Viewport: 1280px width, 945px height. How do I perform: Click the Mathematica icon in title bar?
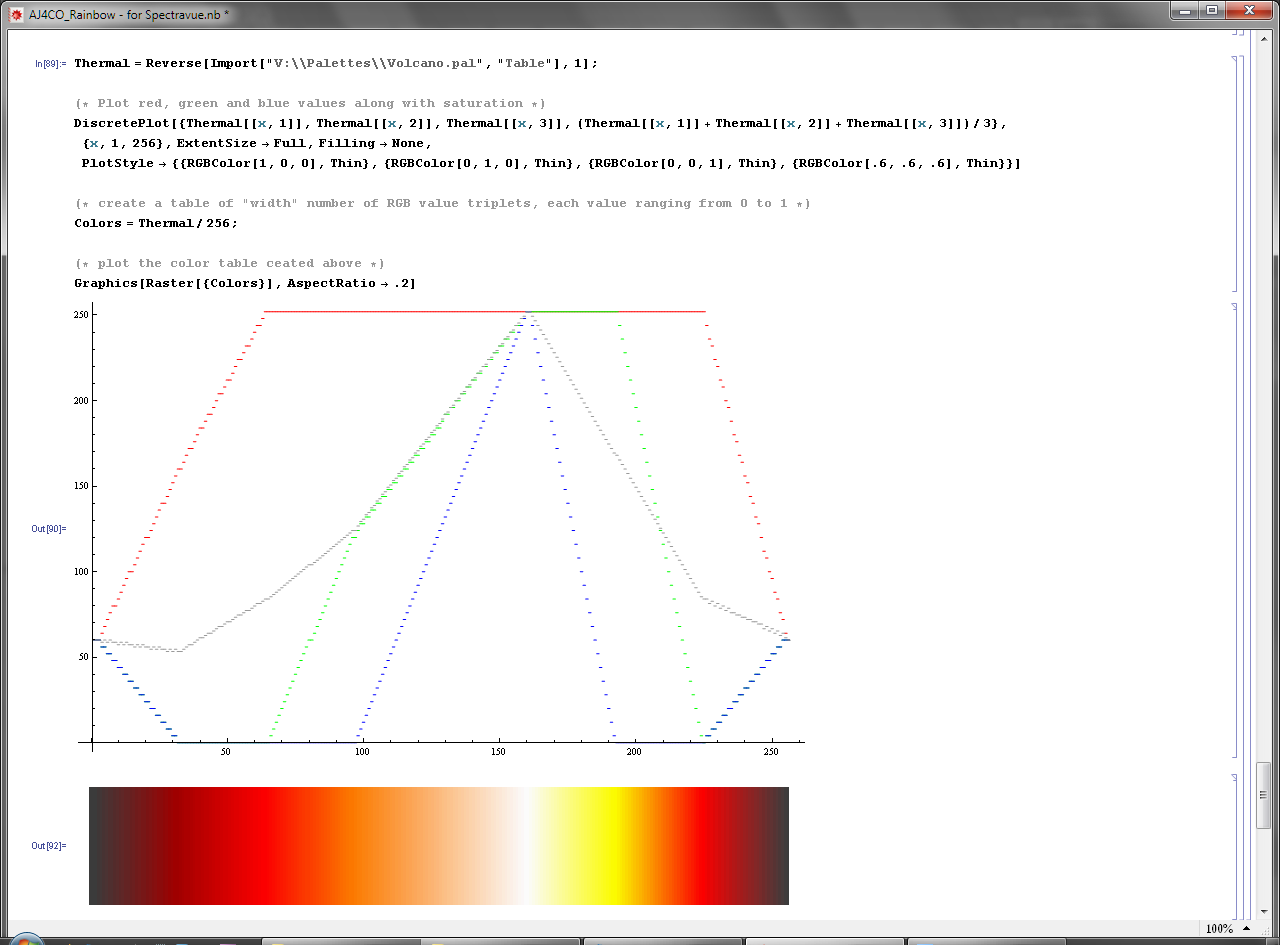(x=16, y=15)
